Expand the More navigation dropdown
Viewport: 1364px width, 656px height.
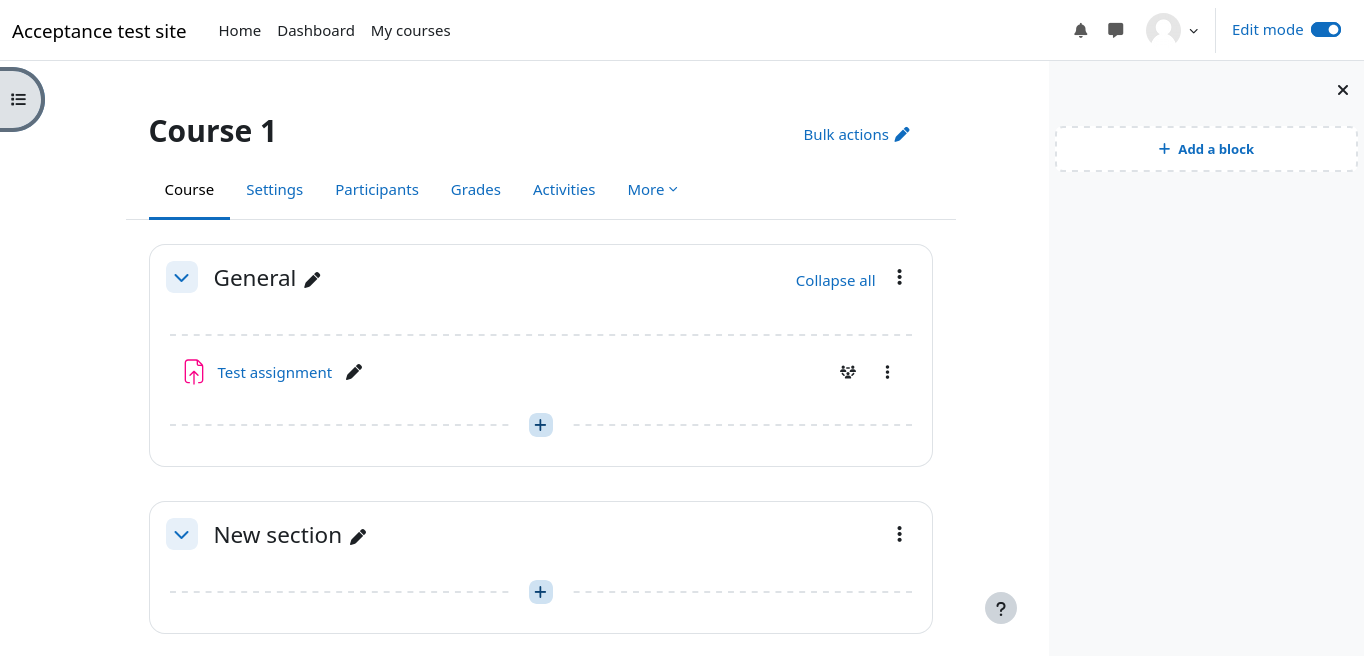click(652, 190)
